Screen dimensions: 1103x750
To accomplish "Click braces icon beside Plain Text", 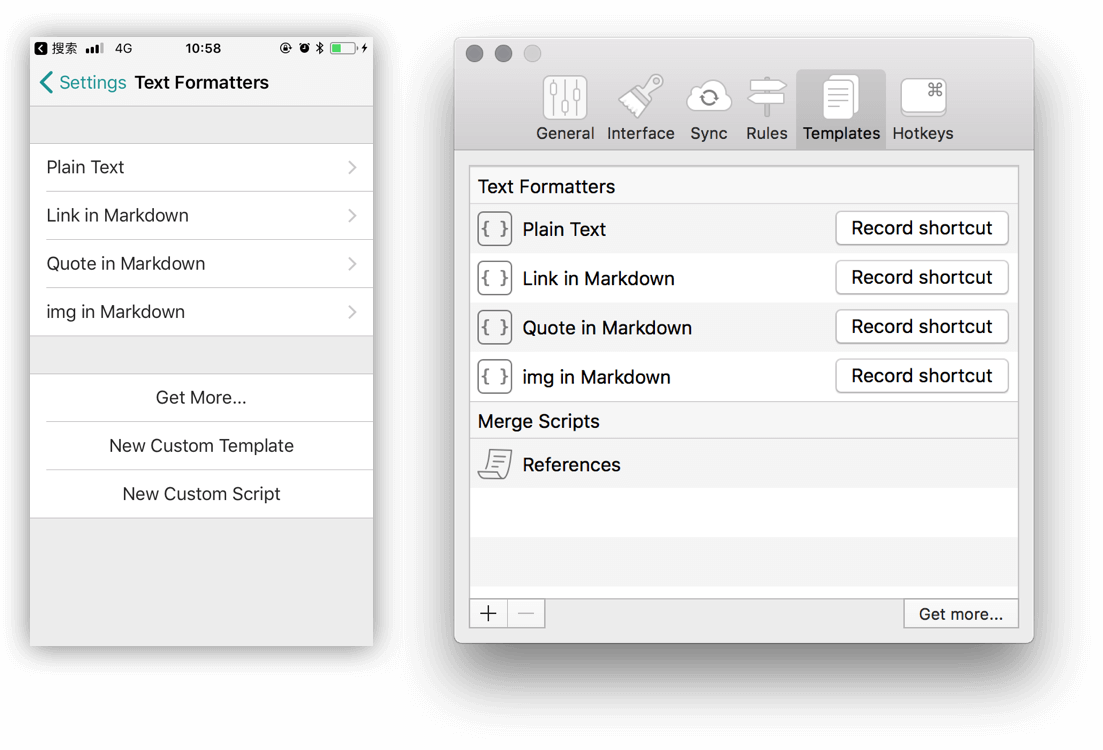I will (495, 229).
